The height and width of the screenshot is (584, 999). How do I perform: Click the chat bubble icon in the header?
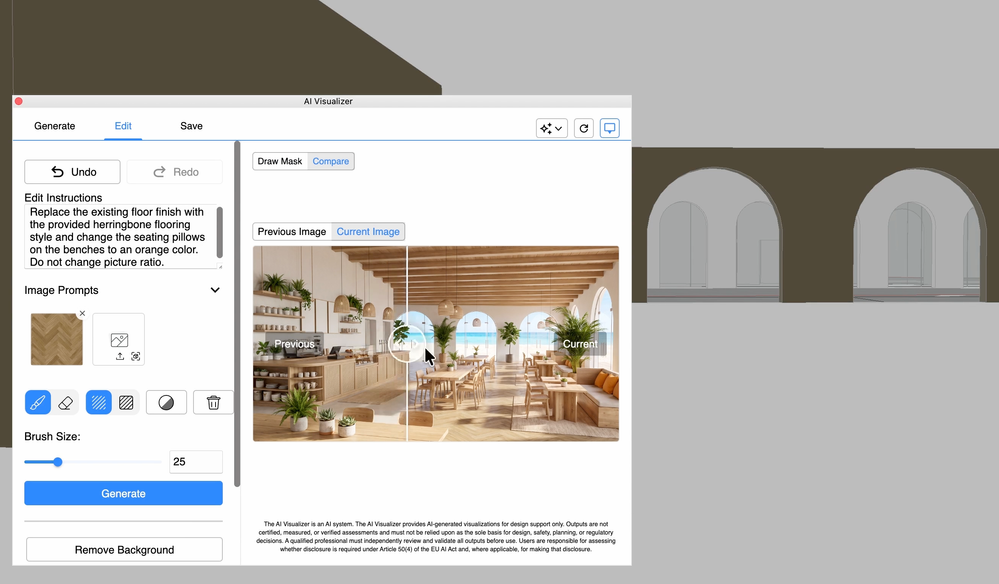(610, 128)
